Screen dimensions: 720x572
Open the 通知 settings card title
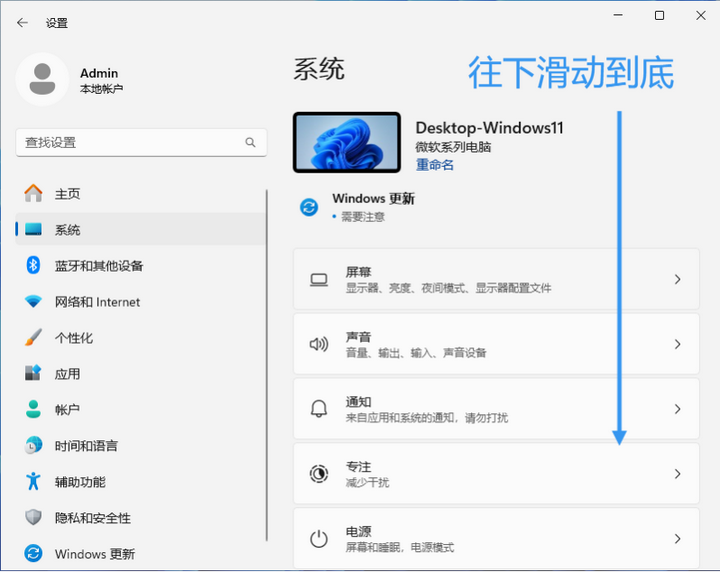(358, 402)
